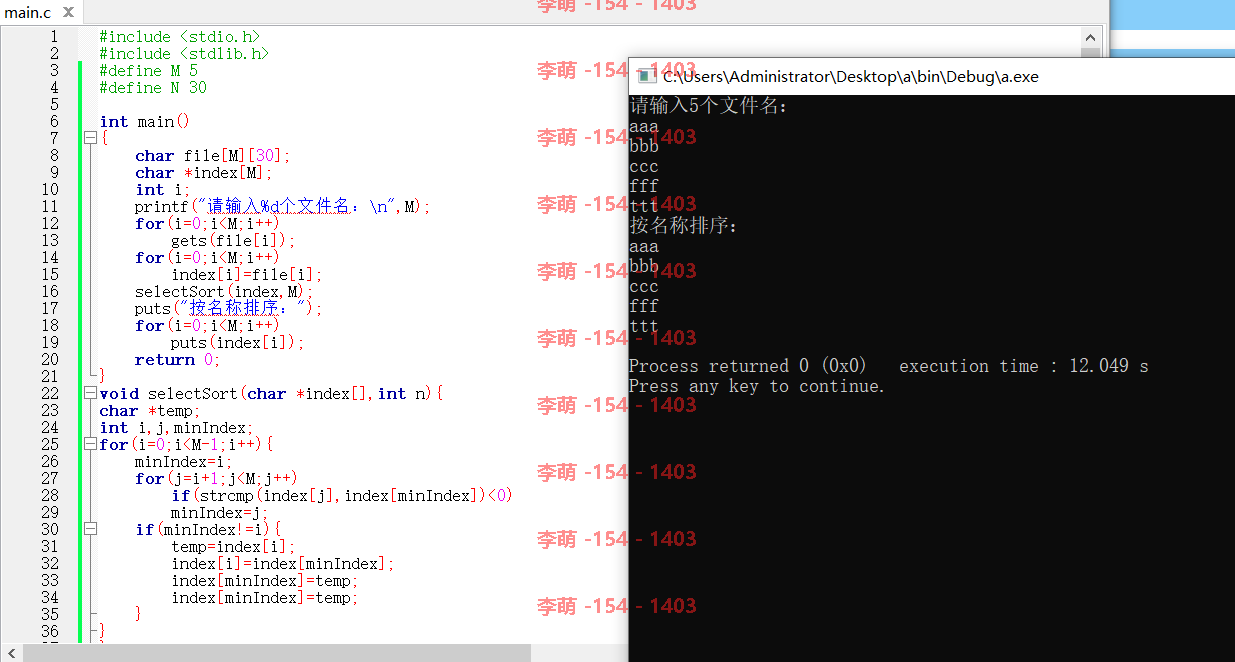Click 'Press any key to continue.' in console
This screenshot has height=662, width=1235.
pyautogui.click(x=757, y=386)
